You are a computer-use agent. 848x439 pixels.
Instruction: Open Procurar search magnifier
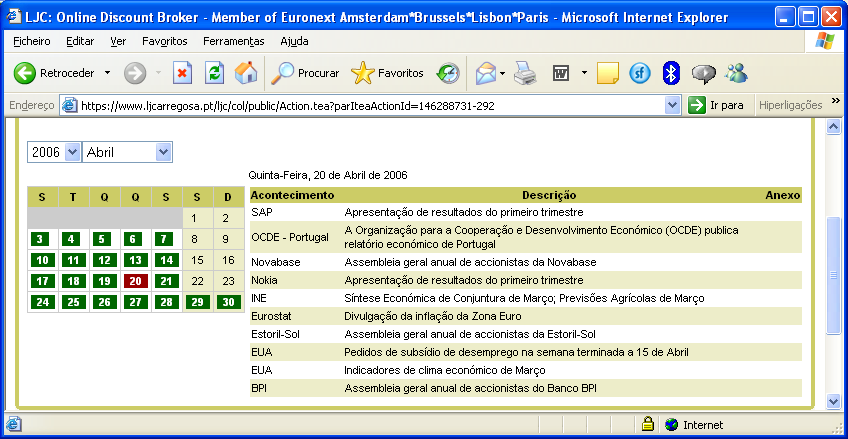pos(282,73)
